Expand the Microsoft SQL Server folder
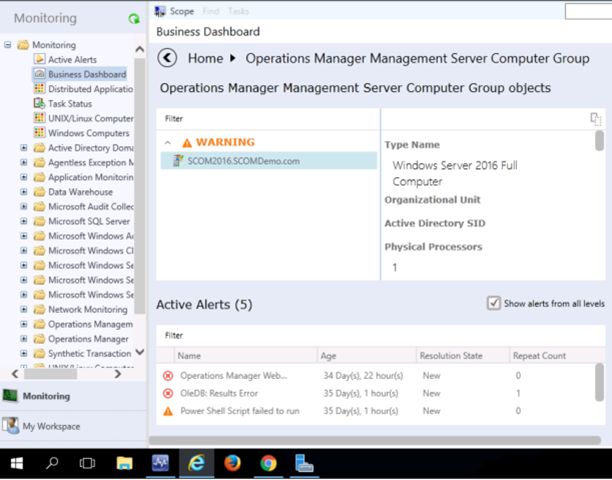The image size is (612, 480). pos(24,221)
